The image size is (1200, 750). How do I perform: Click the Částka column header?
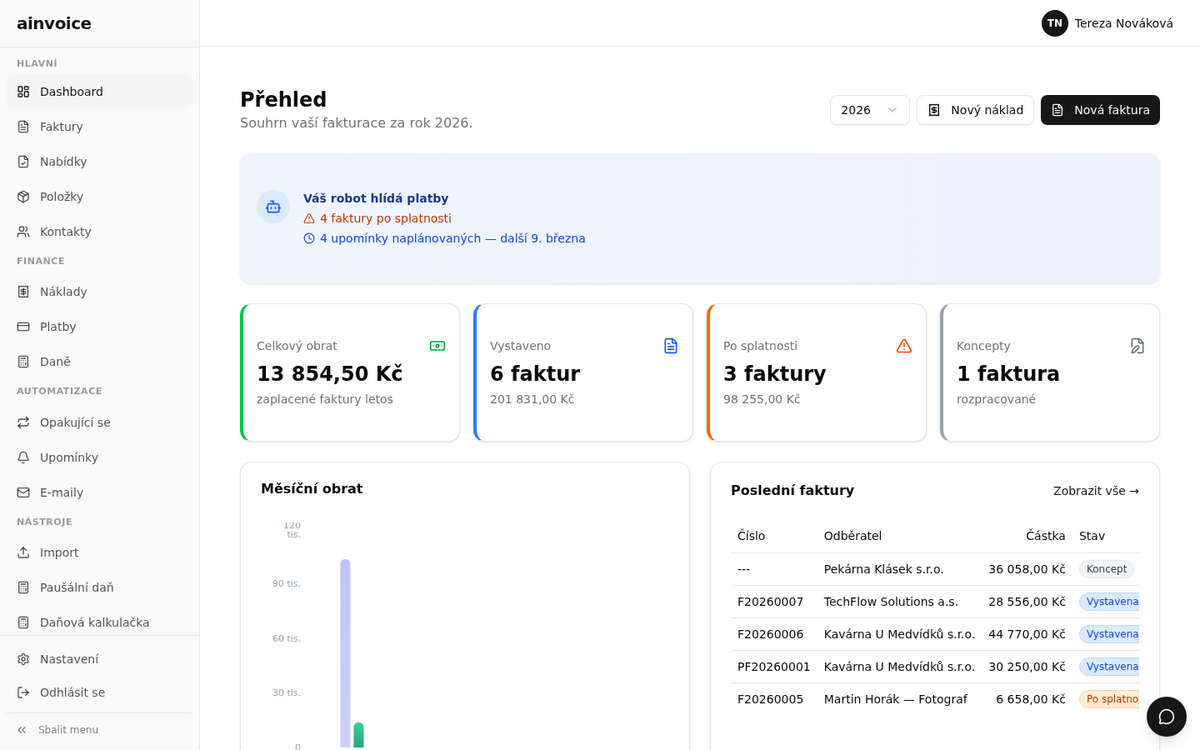[x=1046, y=536]
